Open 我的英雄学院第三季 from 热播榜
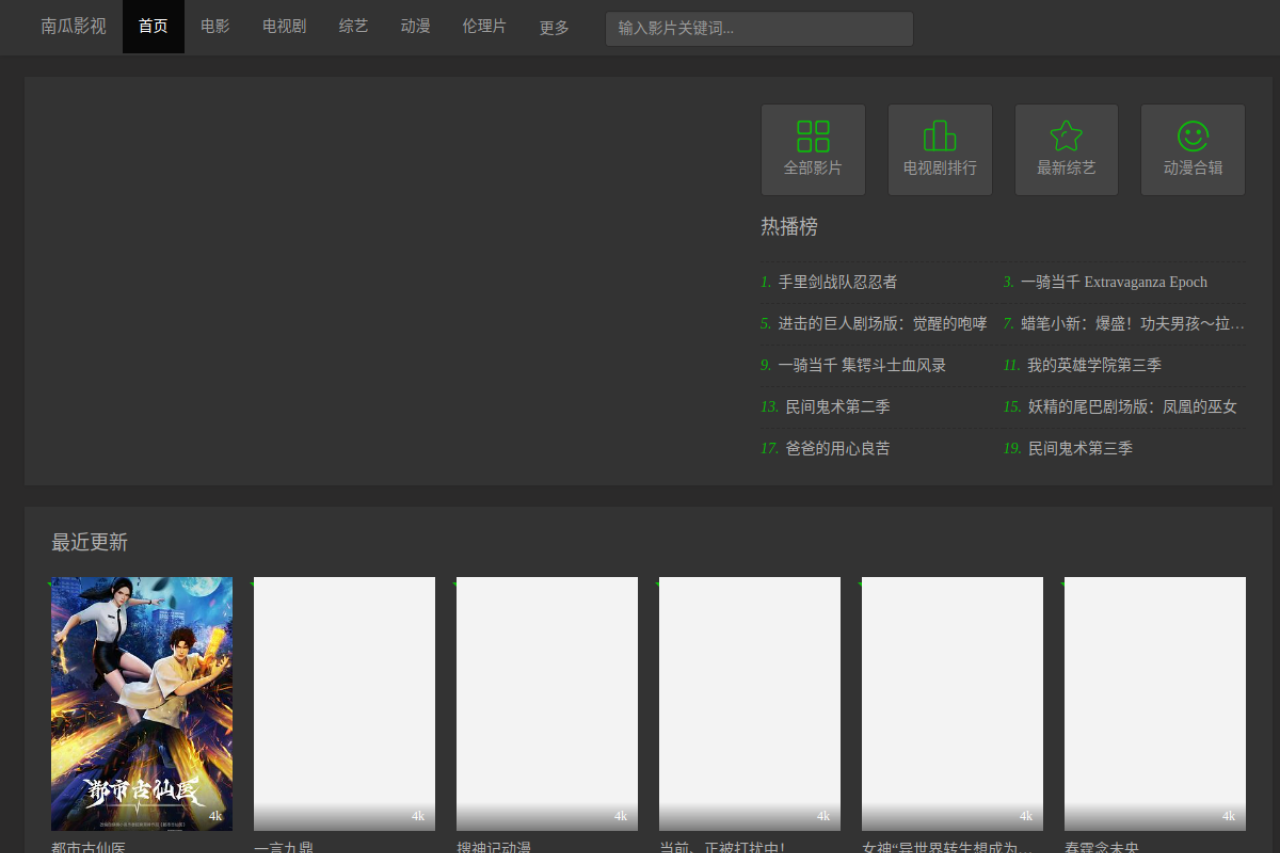The height and width of the screenshot is (853, 1280). (x=1094, y=366)
